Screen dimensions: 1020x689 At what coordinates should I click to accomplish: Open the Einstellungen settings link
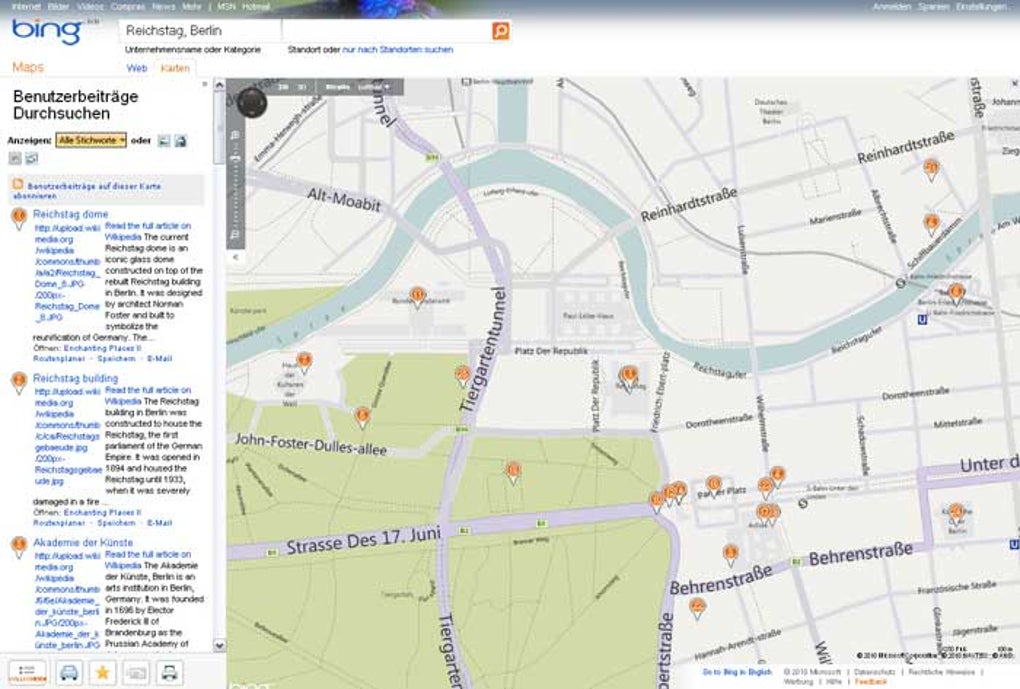coord(981,7)
